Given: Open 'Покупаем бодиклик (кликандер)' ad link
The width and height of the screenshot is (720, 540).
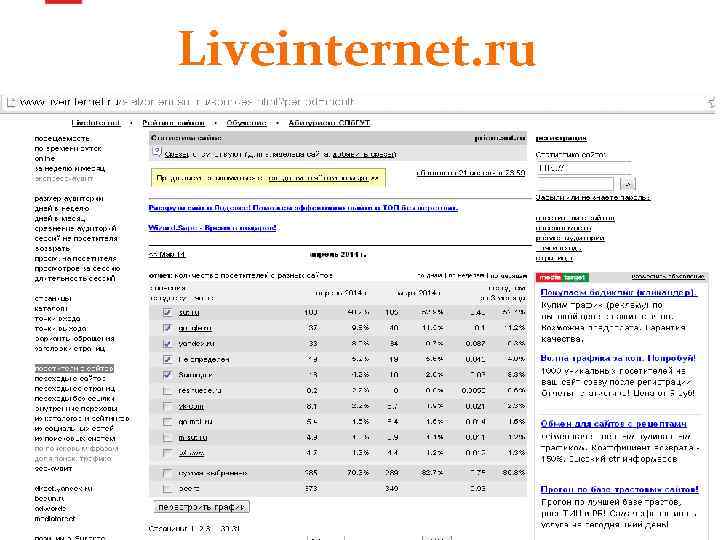Looking at the screenshot, I should [x=619, y=292].
